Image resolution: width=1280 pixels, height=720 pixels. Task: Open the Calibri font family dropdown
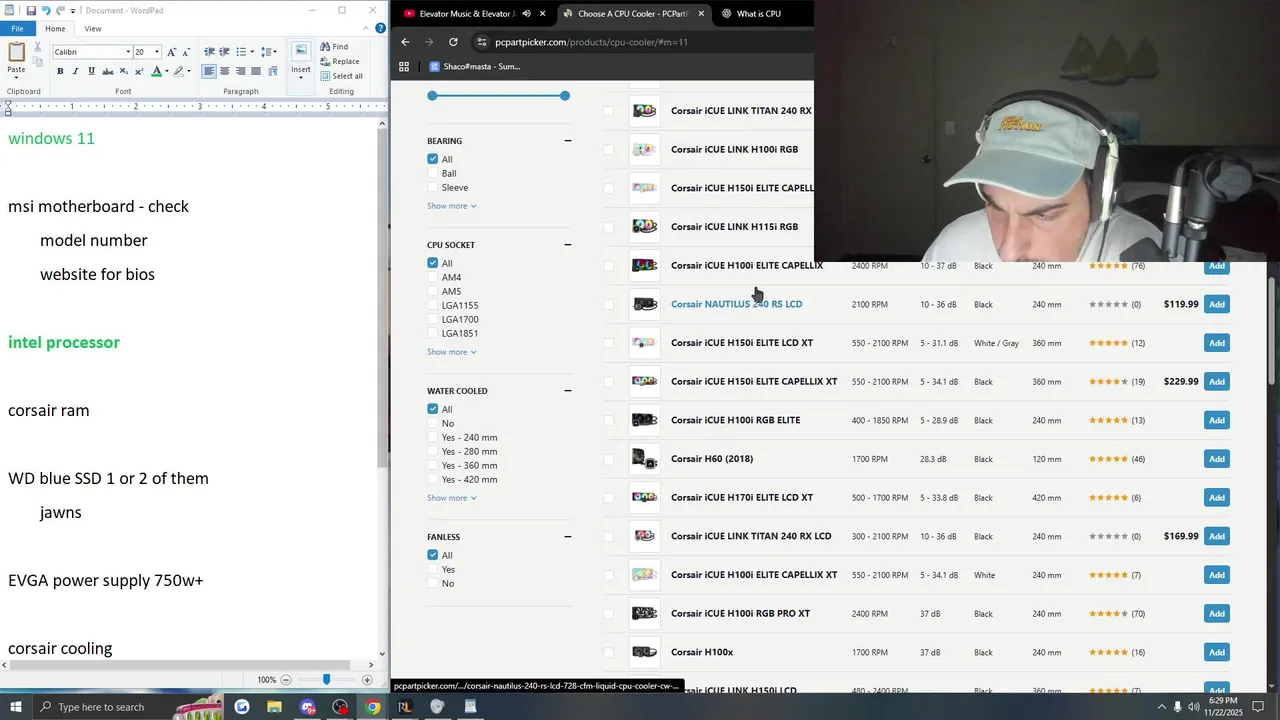click(128, 52)
